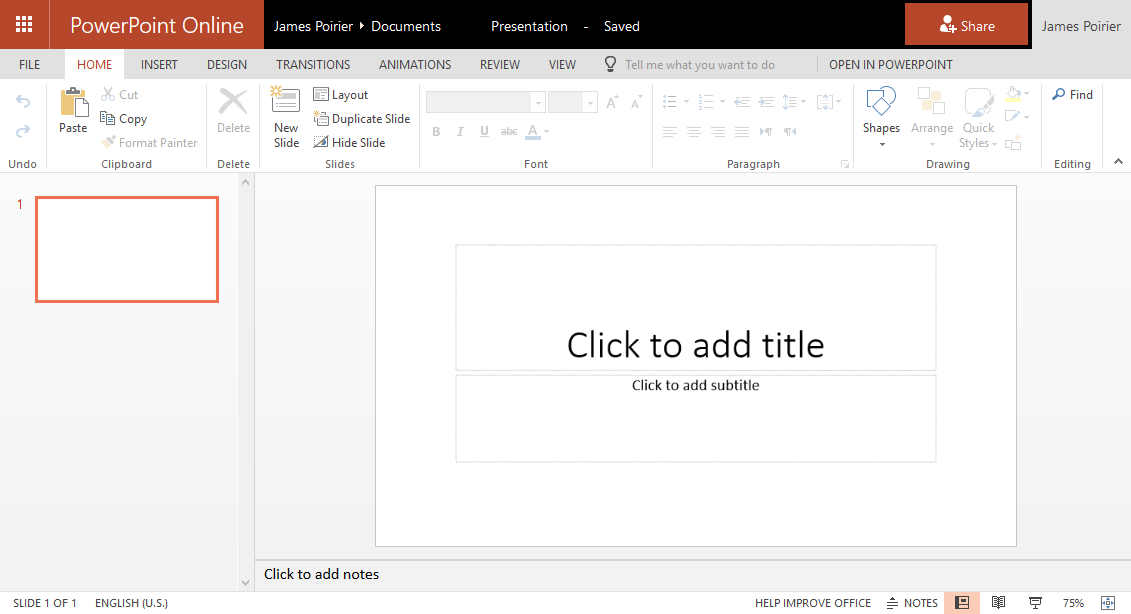Align text right

point(718,131)
